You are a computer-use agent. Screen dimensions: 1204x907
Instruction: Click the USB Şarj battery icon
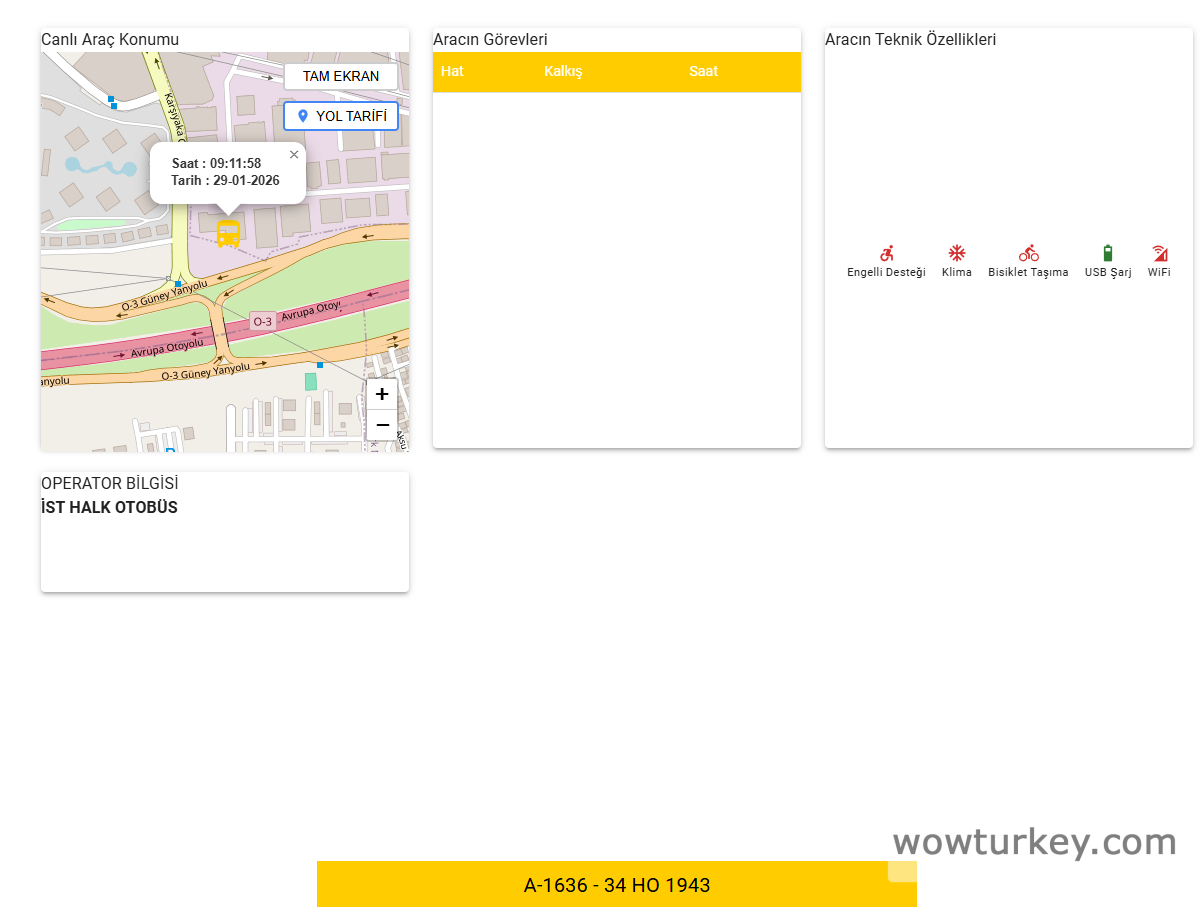(1107, 253)
